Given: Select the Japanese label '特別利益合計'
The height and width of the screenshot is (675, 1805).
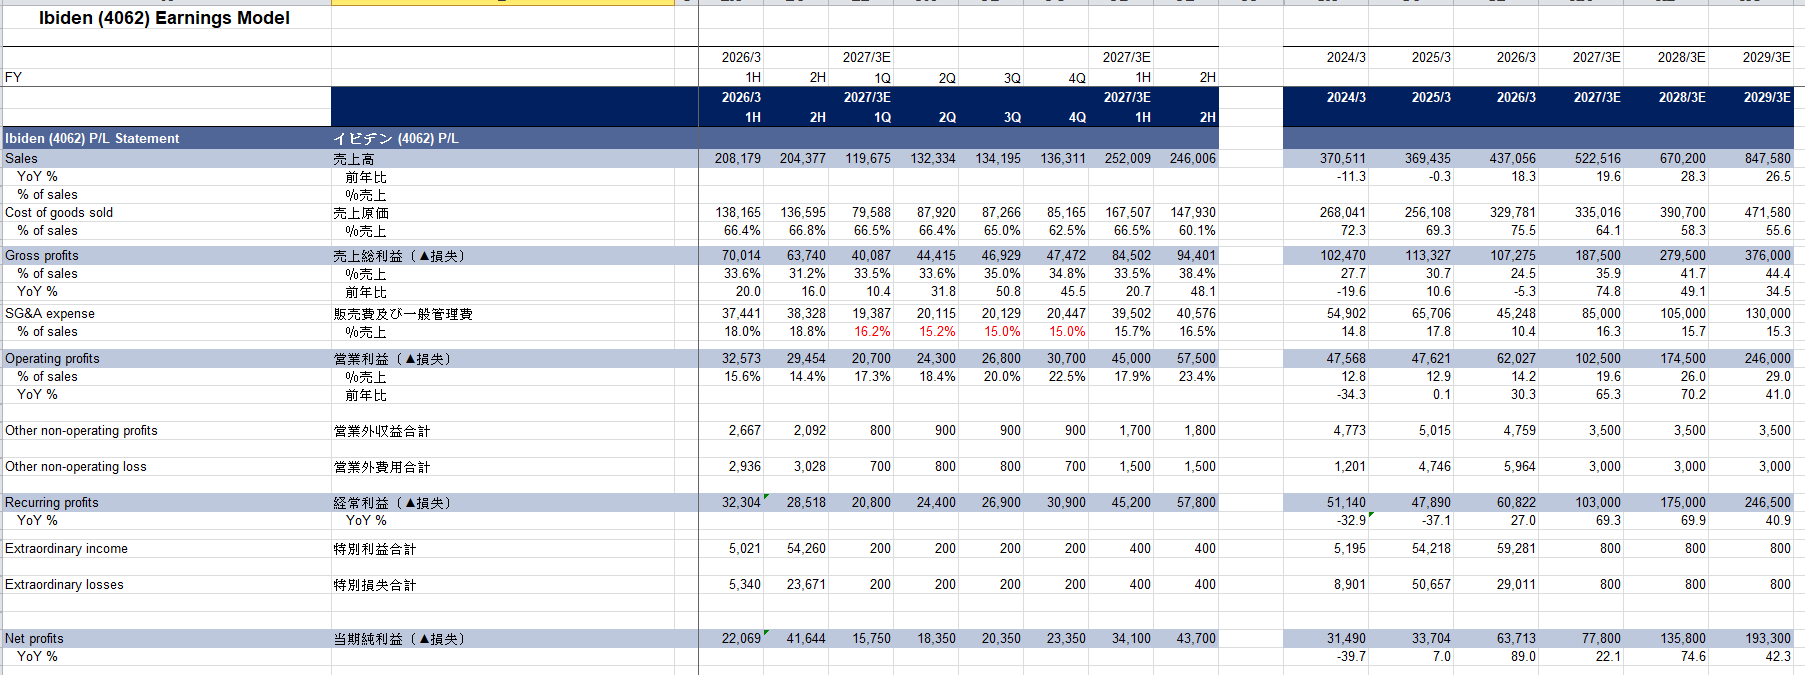Looking at the screenshot, I should [374, 548].
